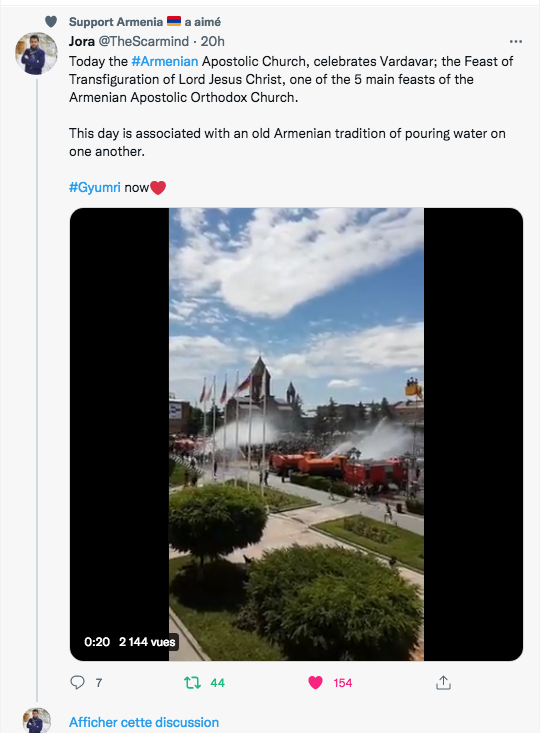
Task: Click the 154 likes count
Action: click(x=343, y=683)
